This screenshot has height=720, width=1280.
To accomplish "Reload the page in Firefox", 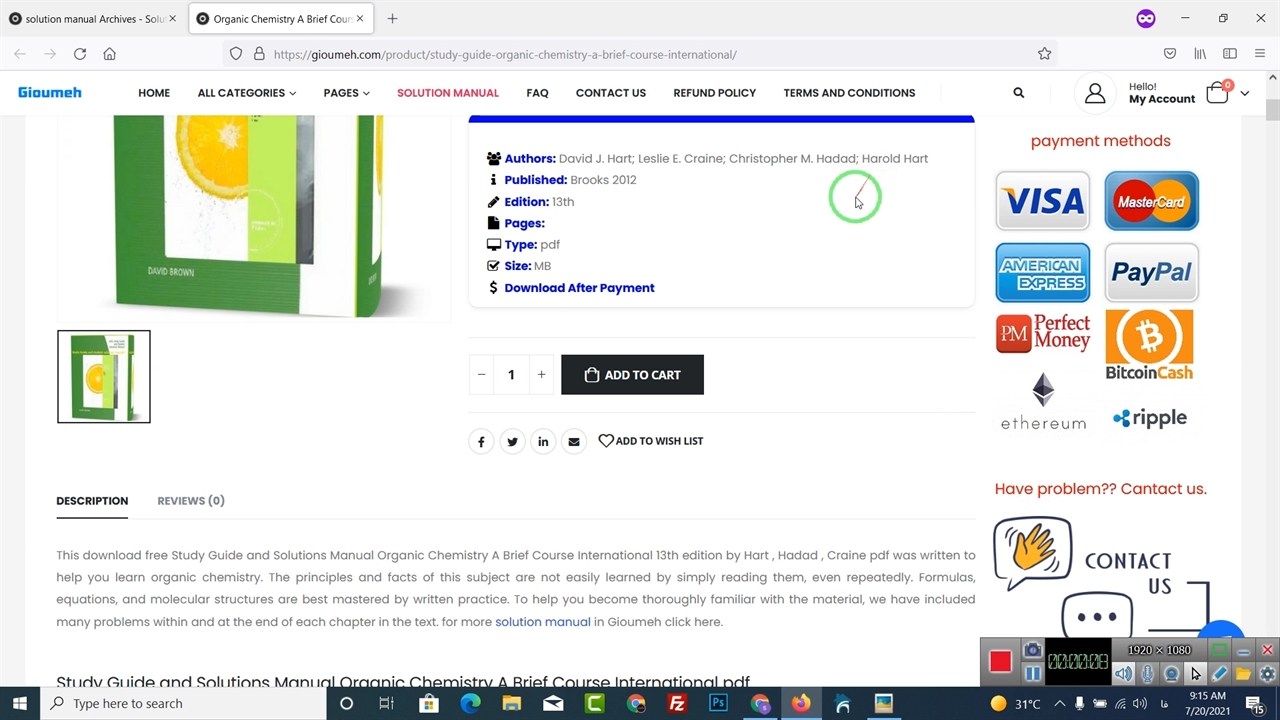I will (x=80, y=54).
